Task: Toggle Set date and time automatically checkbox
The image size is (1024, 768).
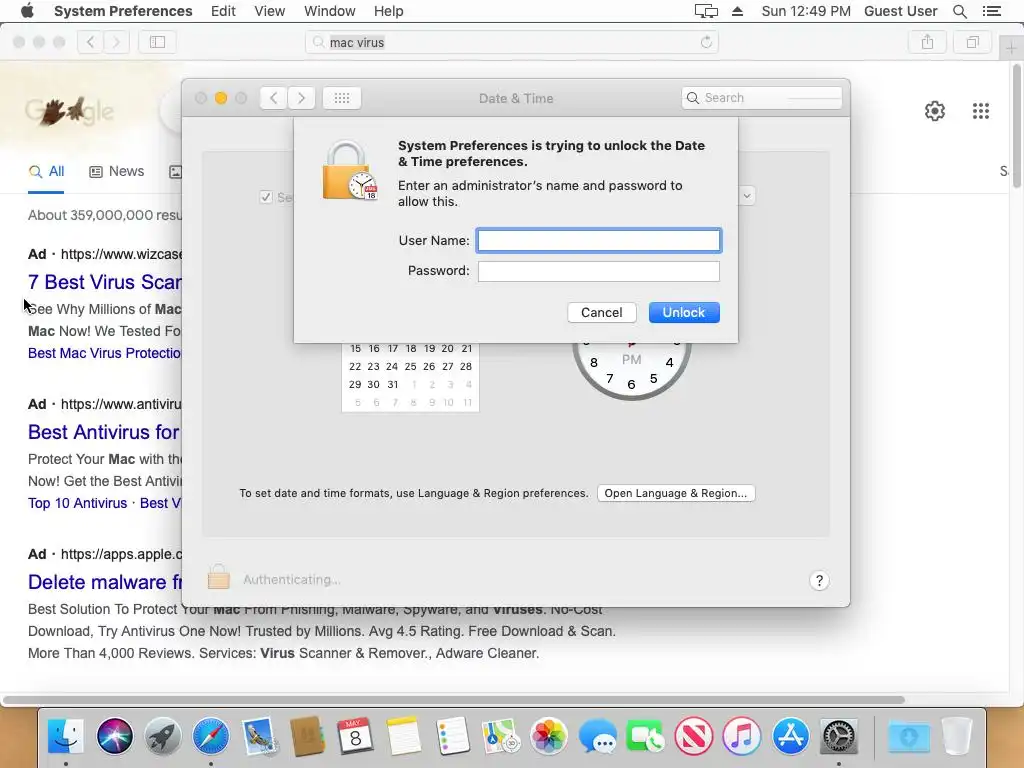Action: [x=266, y=197]
